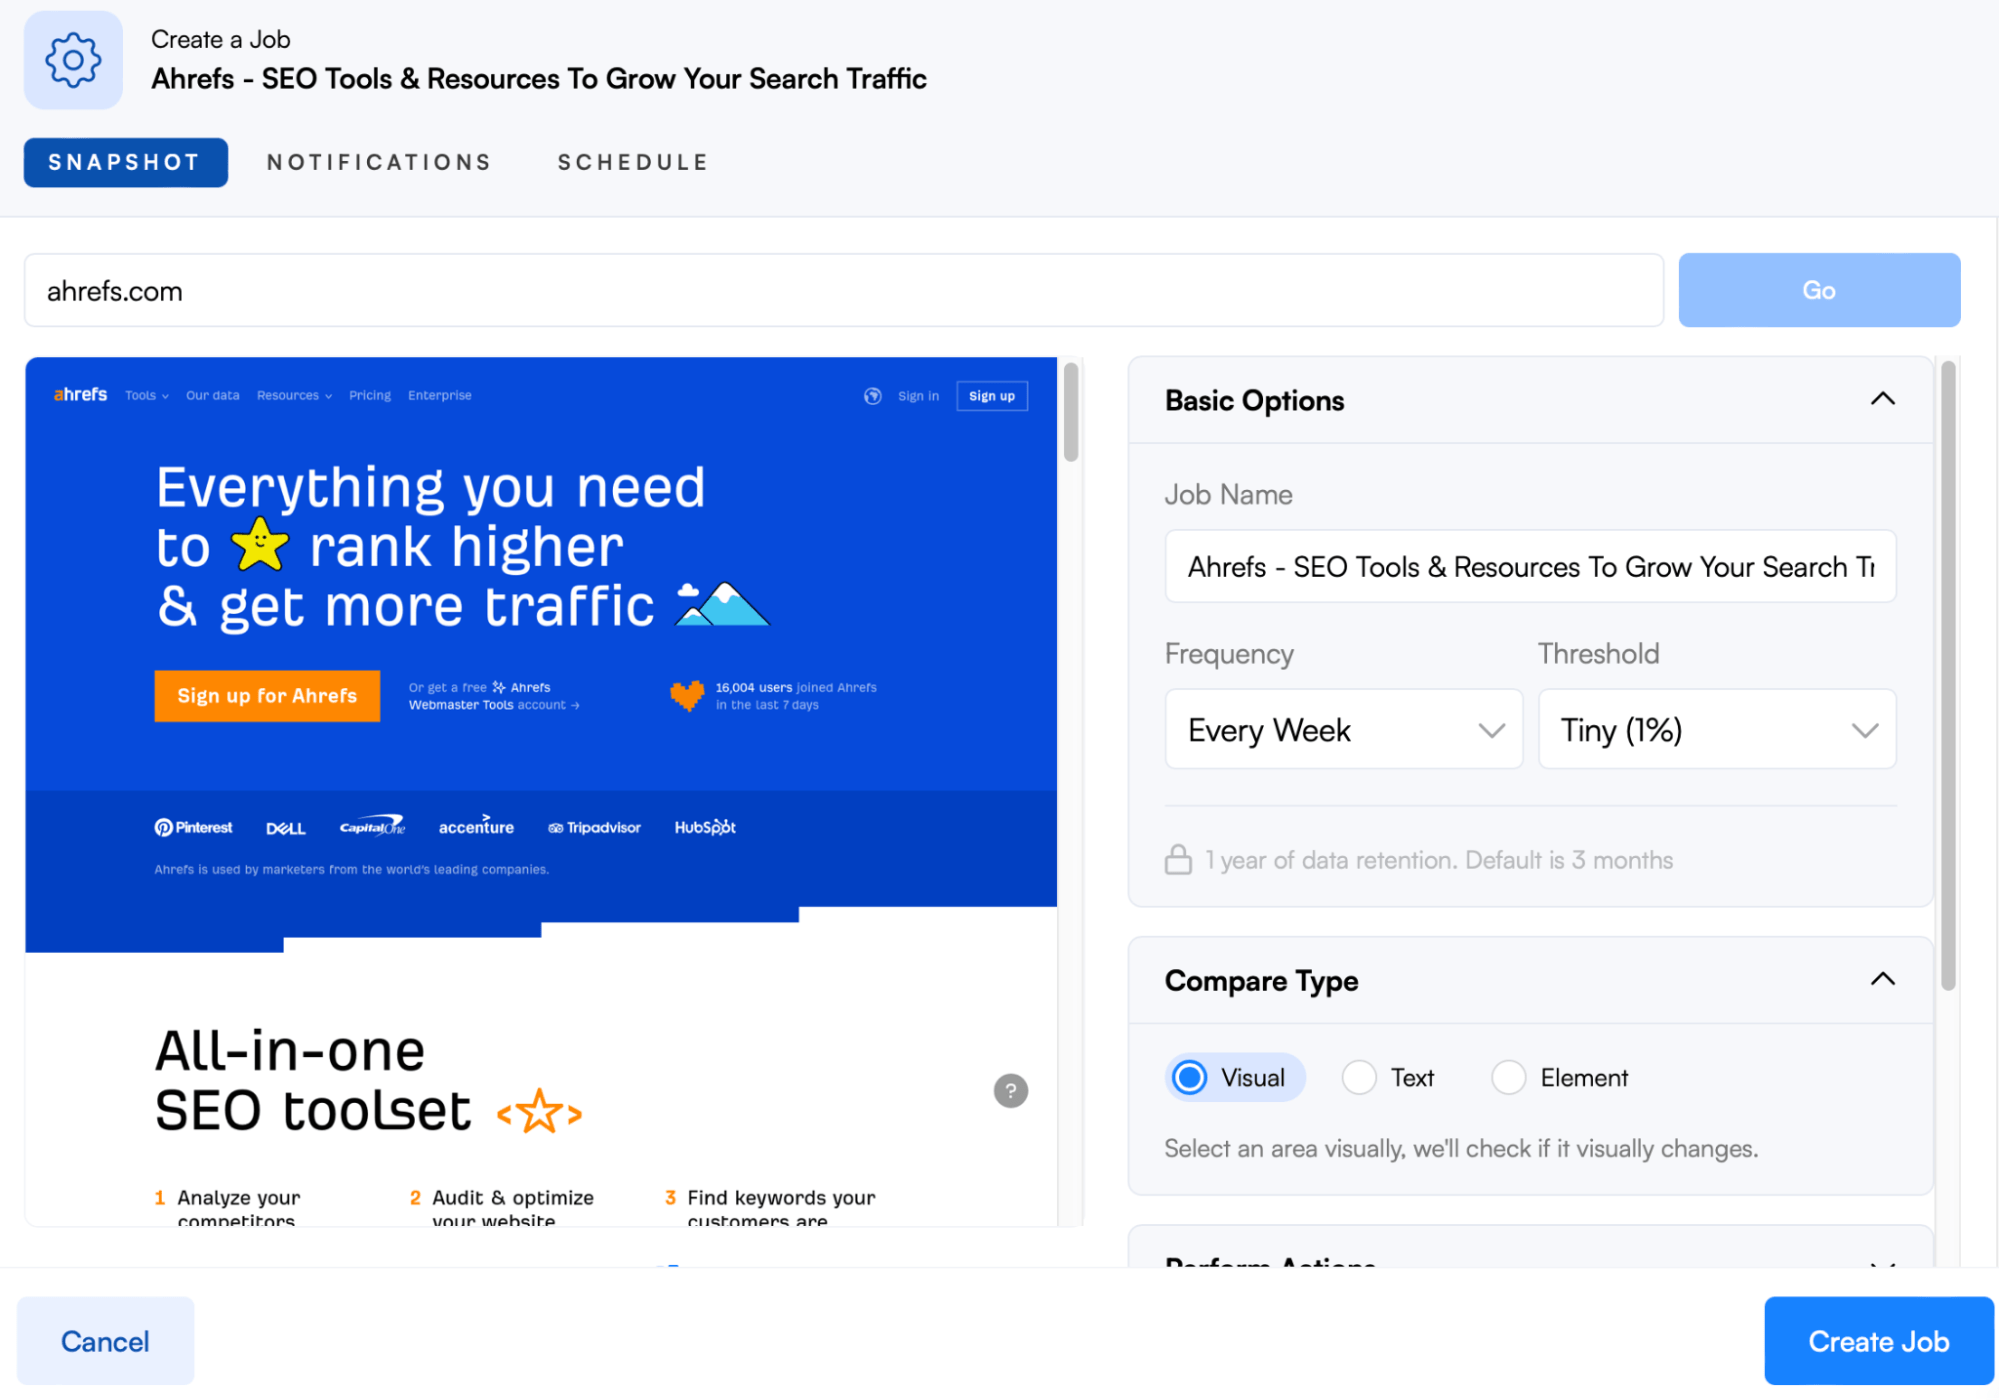The image size is (1999, 1400).
Task: Click "Audit & optimize your website" step text
Action: click(513, 1208)
